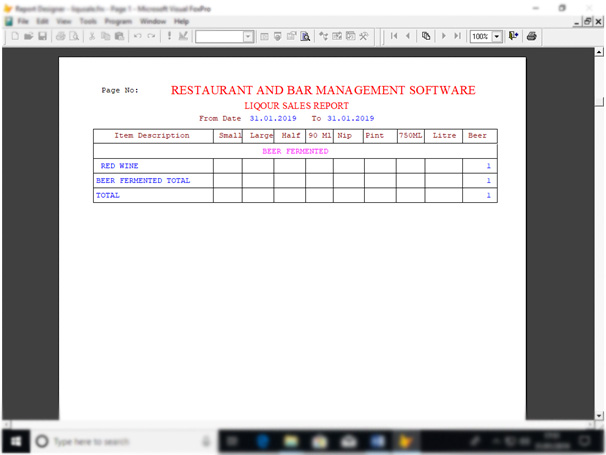Click the Task Pane toolbar icon
Screen dimensions: 606x455
351,36
